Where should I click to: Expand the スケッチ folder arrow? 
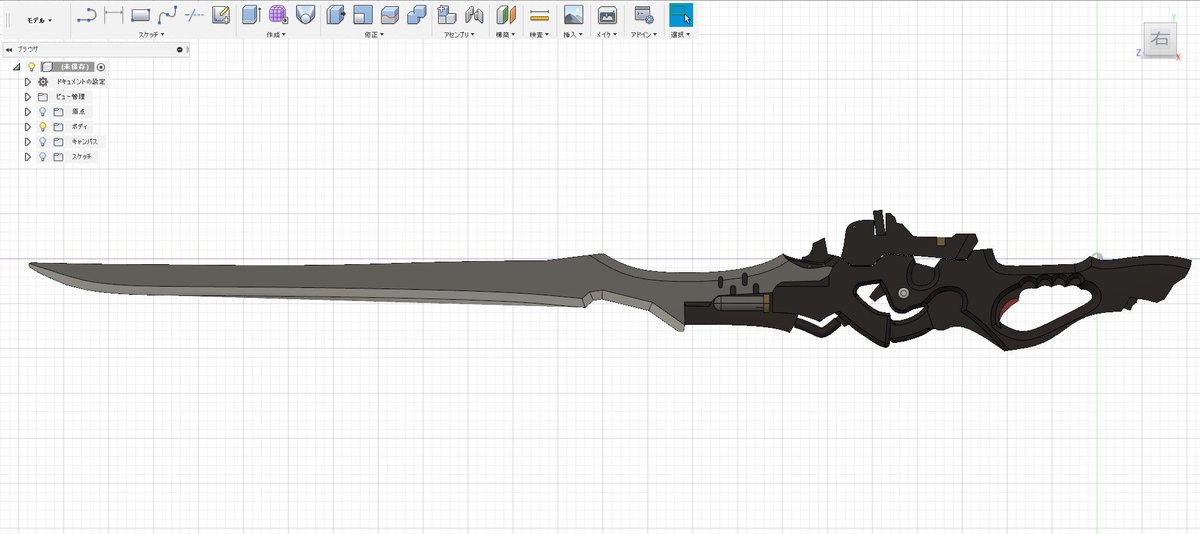[28, 157]
